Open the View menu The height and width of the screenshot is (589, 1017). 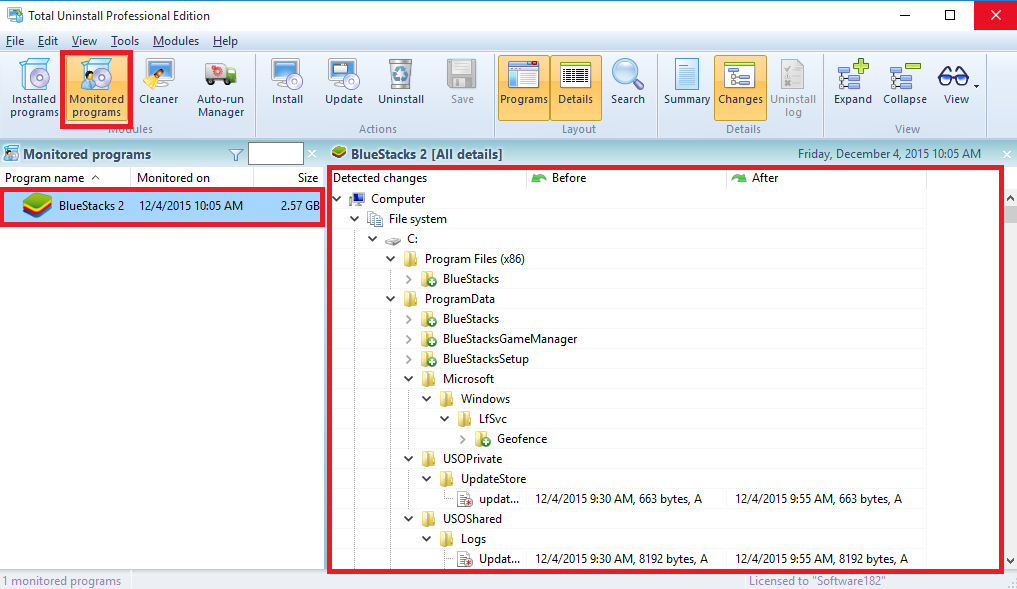pos(84,41)
